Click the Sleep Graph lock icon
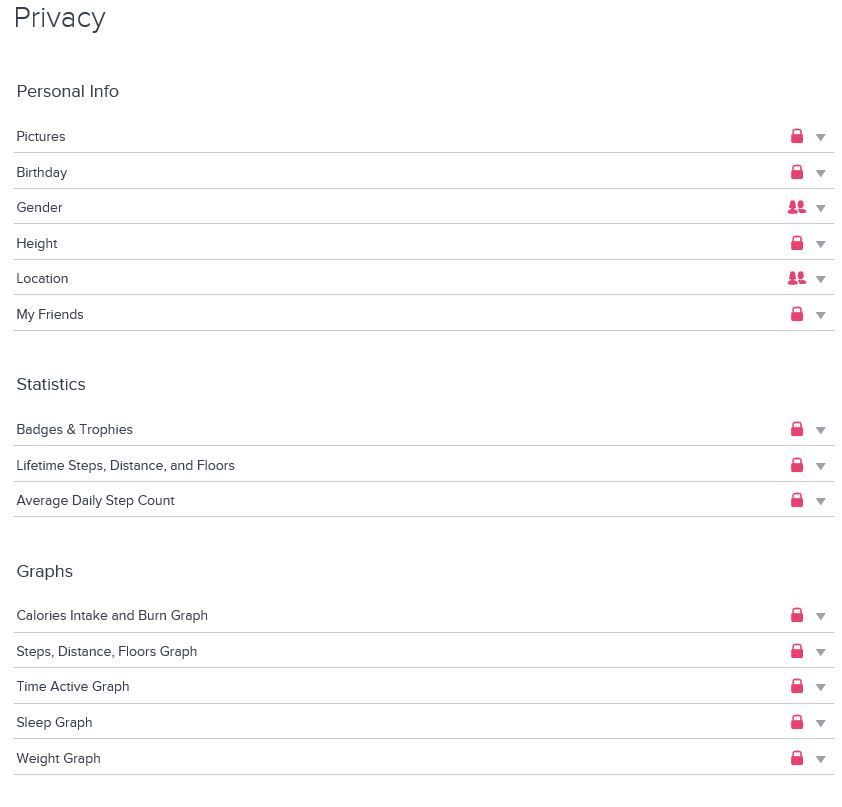This screenshot has width=842, height=807. coord(797,722)
